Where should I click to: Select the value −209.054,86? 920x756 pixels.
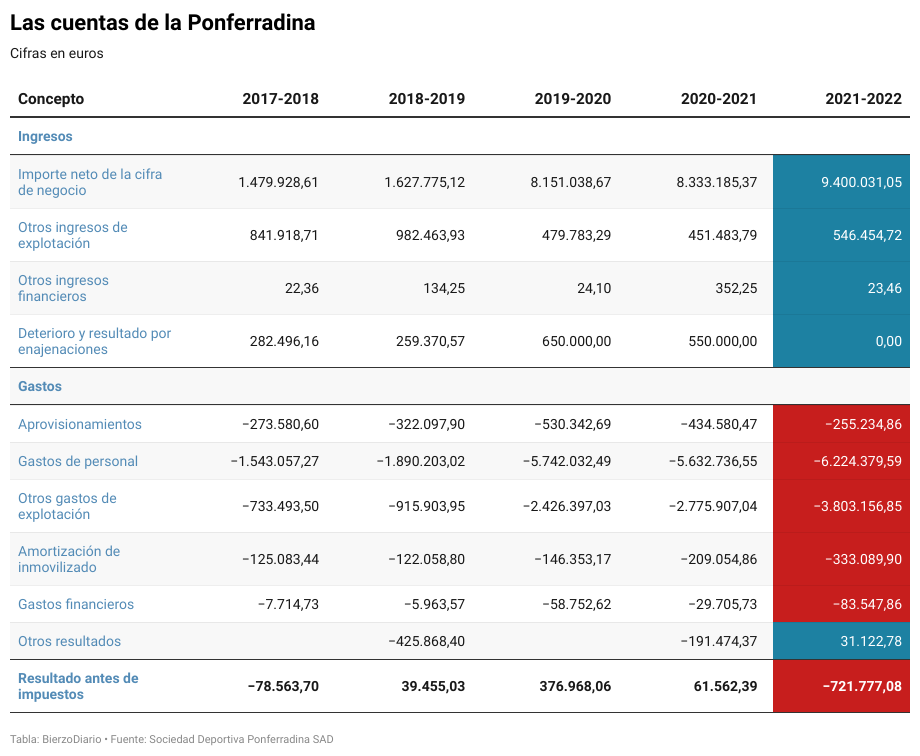719,559
